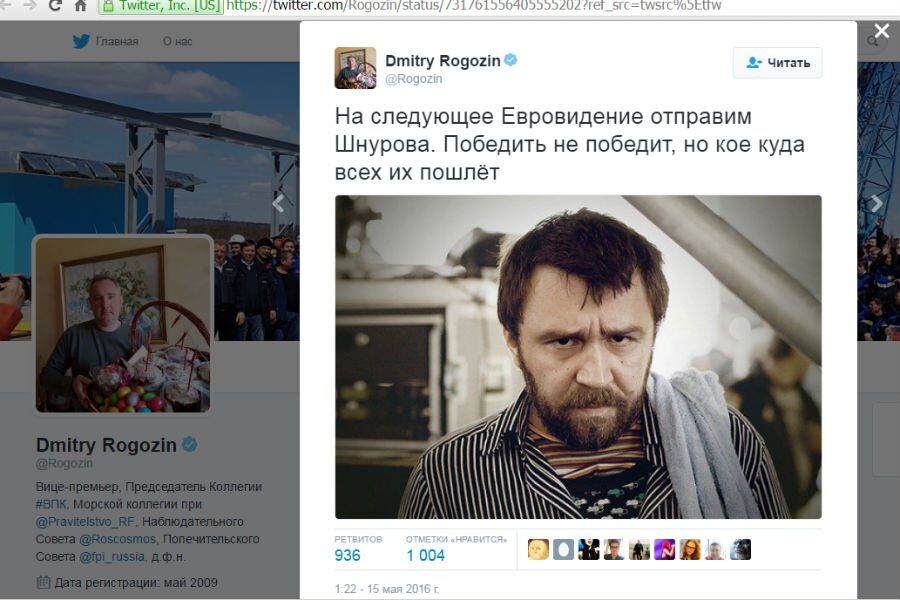Screen dimensions: 900x600
Task: Close the tweet overlay with X
Action: (x=882, y=30)
